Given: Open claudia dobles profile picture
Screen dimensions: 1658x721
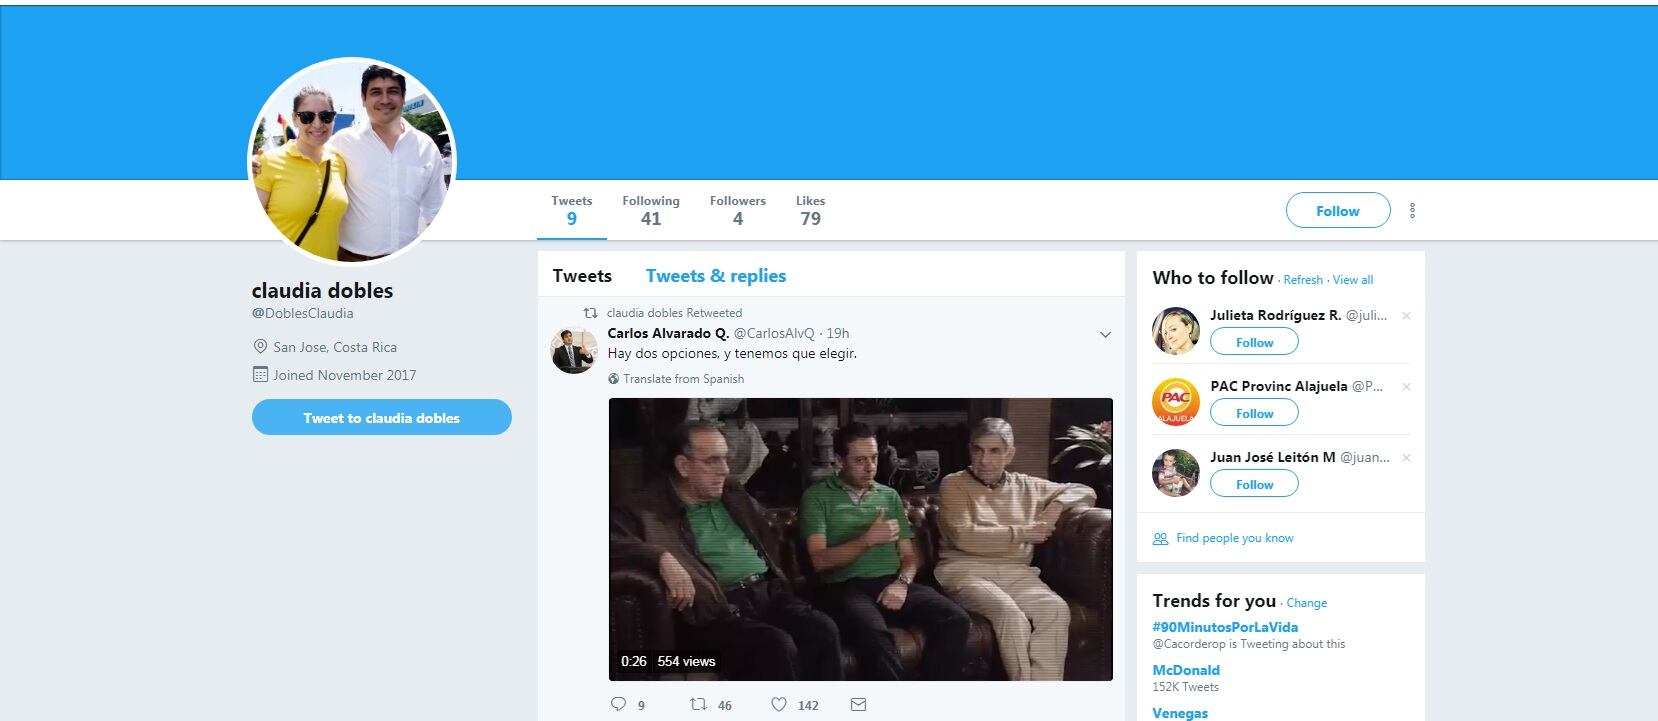Looking at the screenshot, I should tap(352, 160).
